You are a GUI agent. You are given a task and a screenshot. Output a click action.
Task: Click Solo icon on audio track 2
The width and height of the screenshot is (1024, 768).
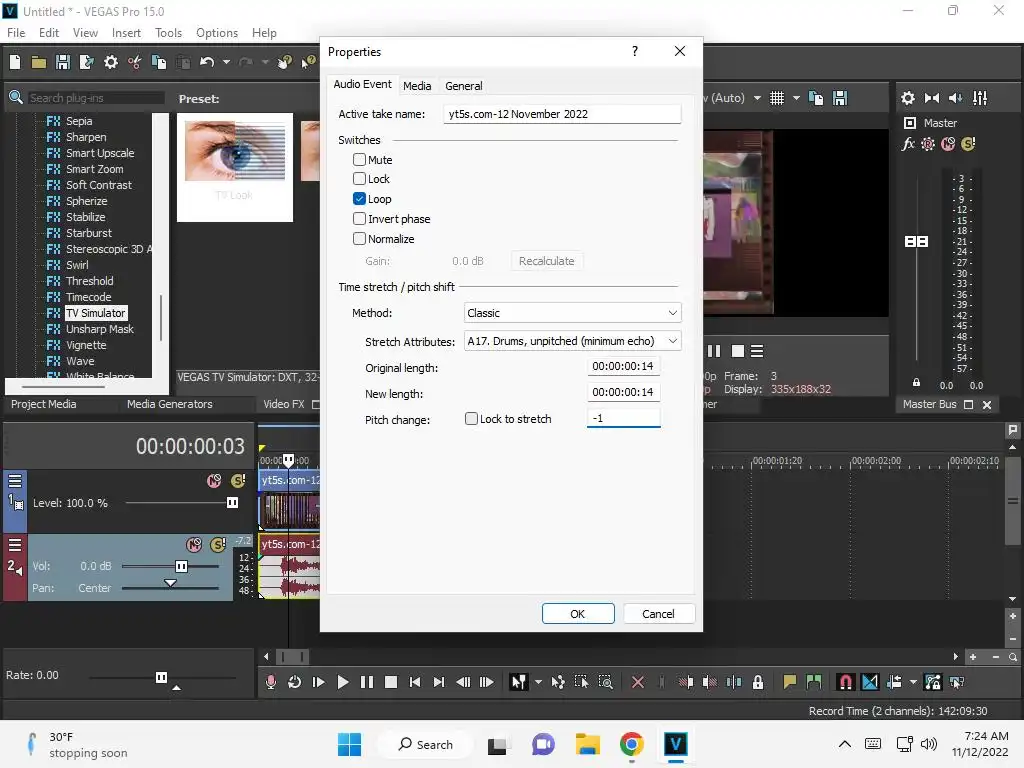tap(218, 545)
